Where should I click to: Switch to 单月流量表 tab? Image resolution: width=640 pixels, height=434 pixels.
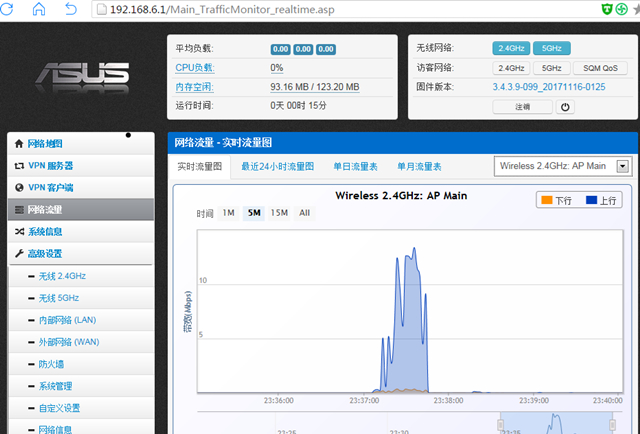(419, 167)
